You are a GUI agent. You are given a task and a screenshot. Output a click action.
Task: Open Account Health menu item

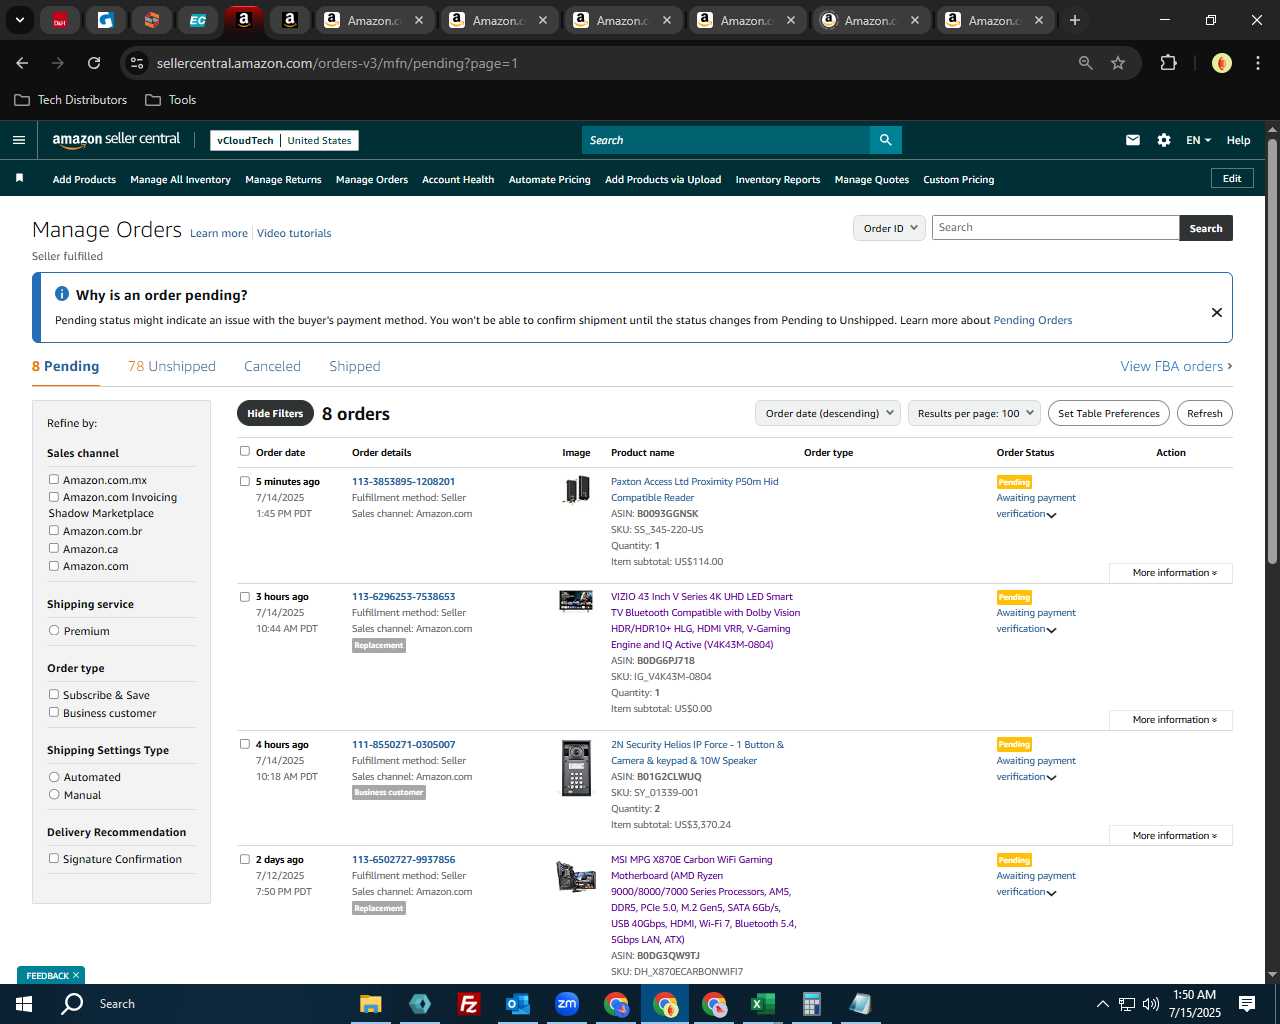click(x=458, y=180)
